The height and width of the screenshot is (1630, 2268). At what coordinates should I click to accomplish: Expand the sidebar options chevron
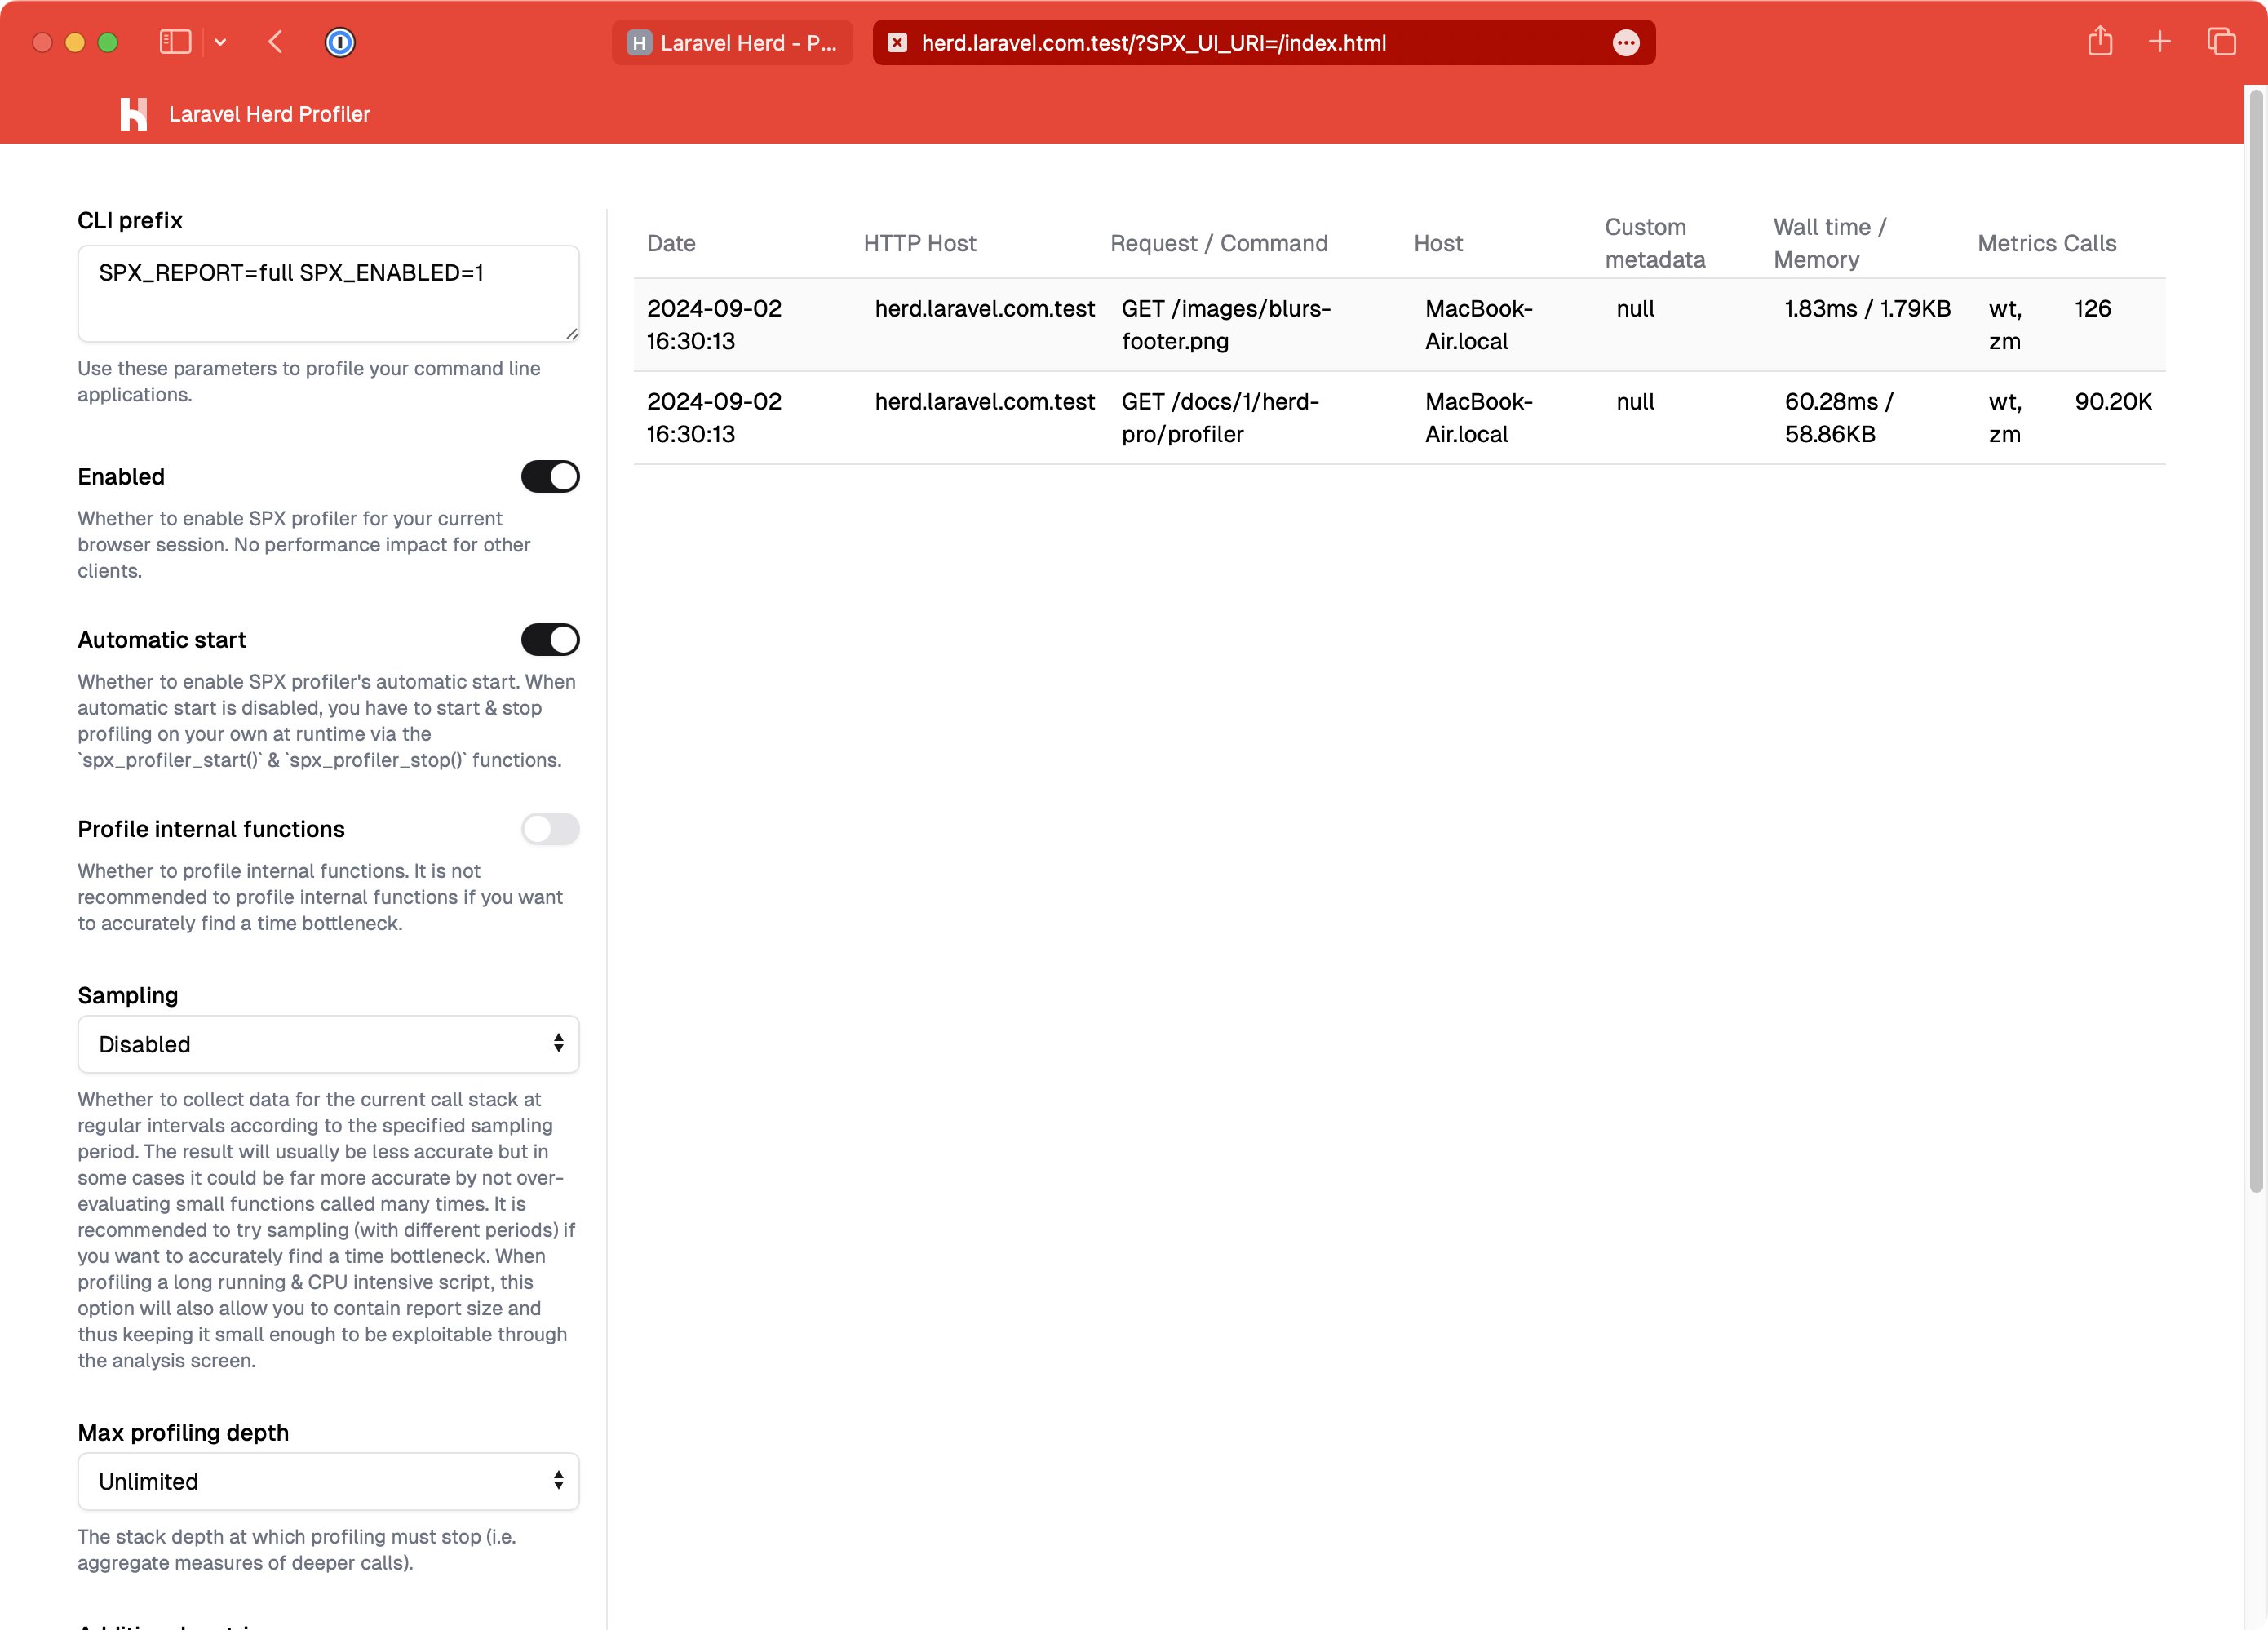coord(220,42)
